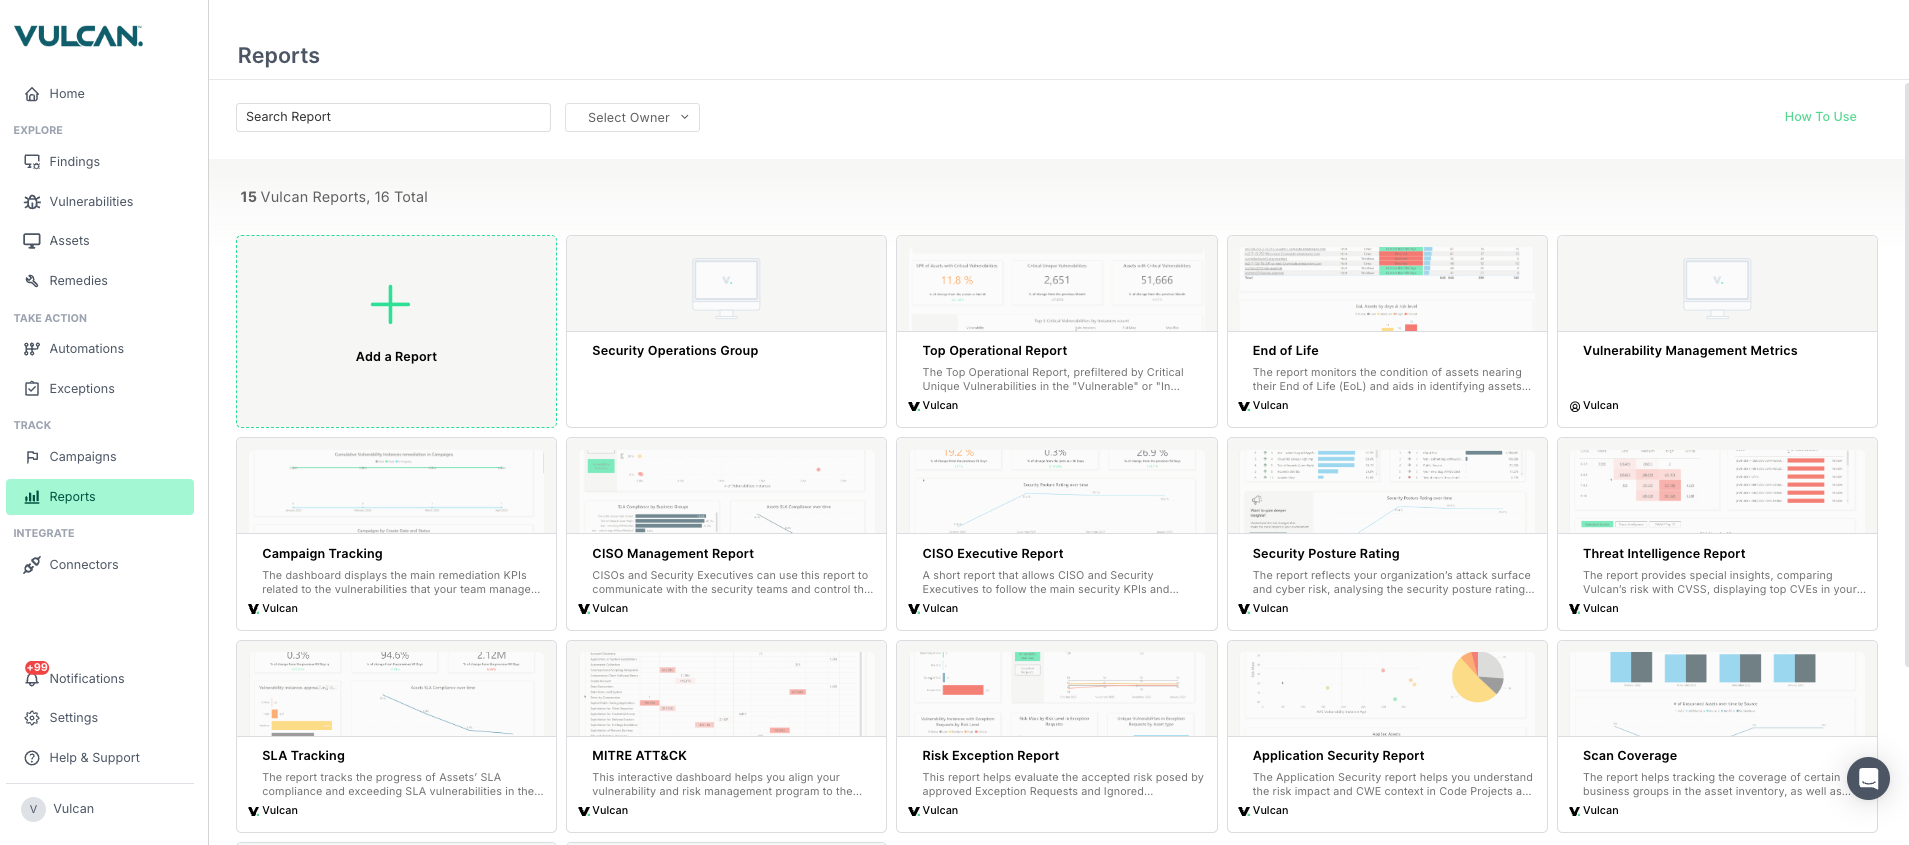This screenshot has height=845, width=1909.
Task: Open the Security Operations Group report
Action: click(x=675, y=351)
